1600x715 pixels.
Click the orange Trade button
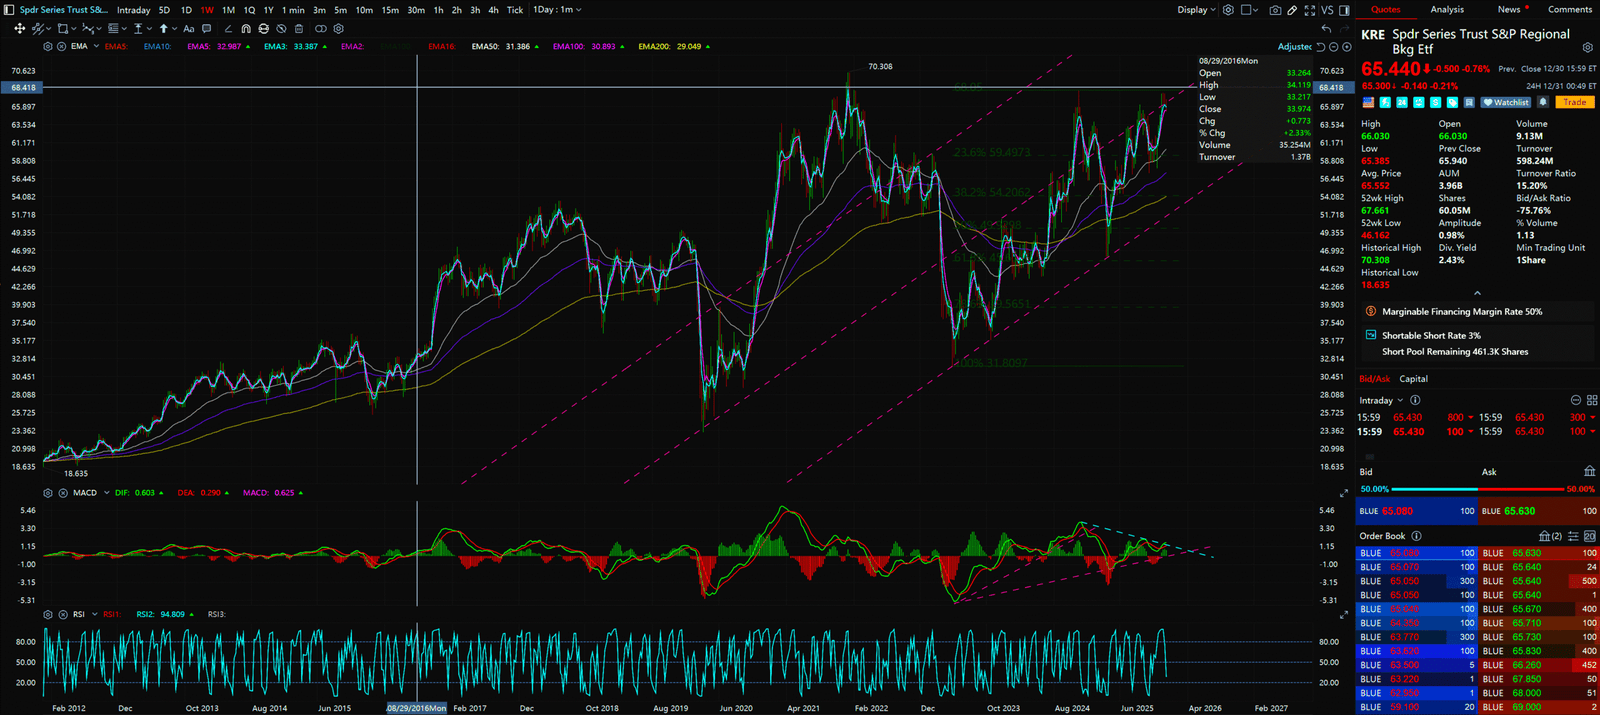coord(1575,102)
